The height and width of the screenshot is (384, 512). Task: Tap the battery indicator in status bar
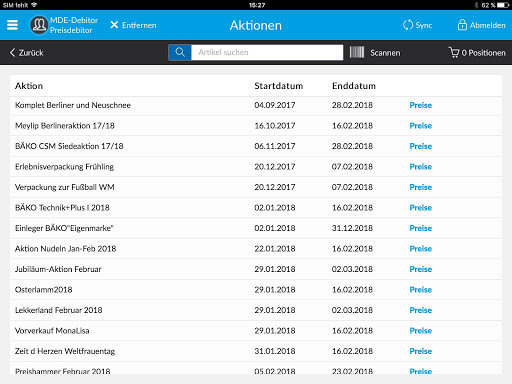[x=503, y=5]
